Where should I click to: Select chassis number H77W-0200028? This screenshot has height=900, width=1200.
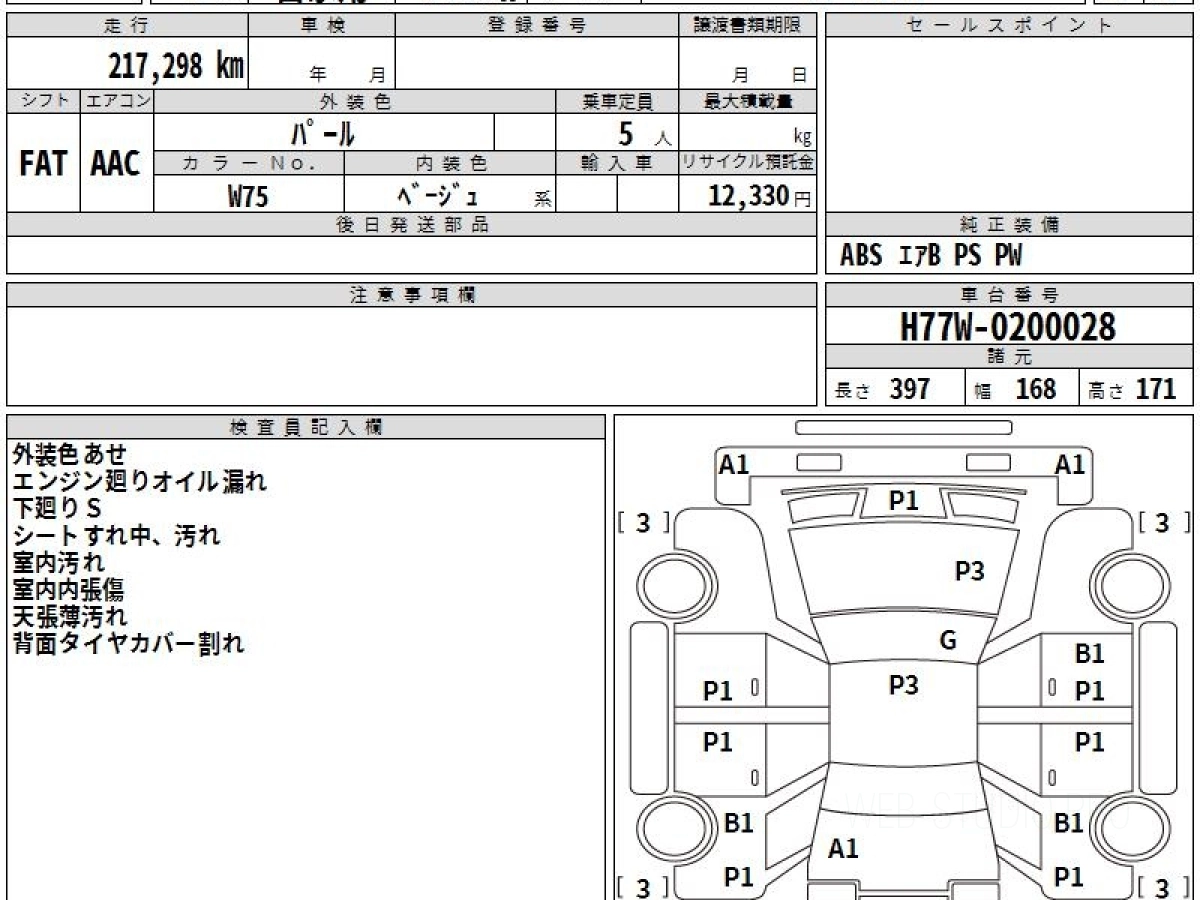1008,327
